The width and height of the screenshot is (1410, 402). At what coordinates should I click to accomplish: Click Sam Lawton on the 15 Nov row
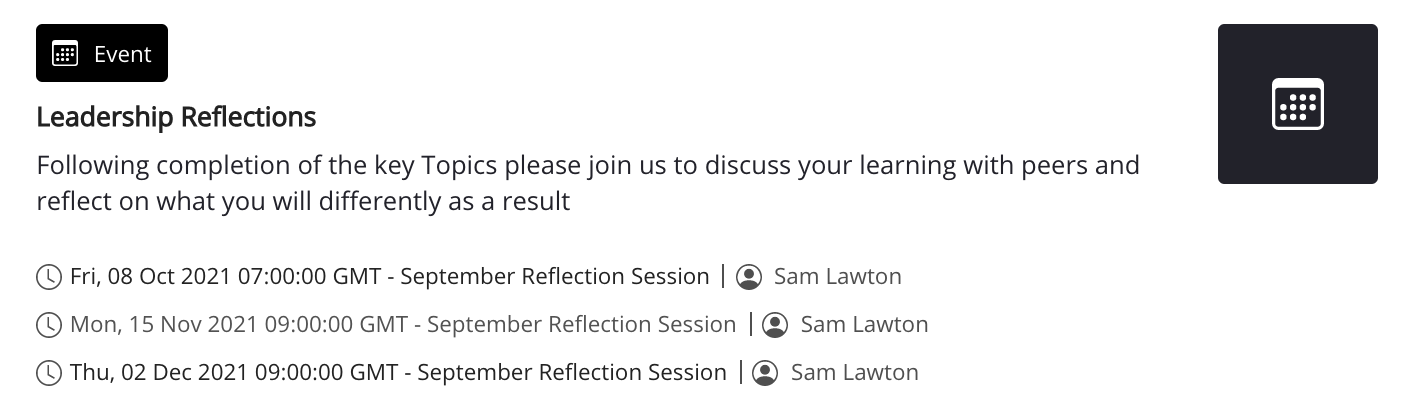864,324
